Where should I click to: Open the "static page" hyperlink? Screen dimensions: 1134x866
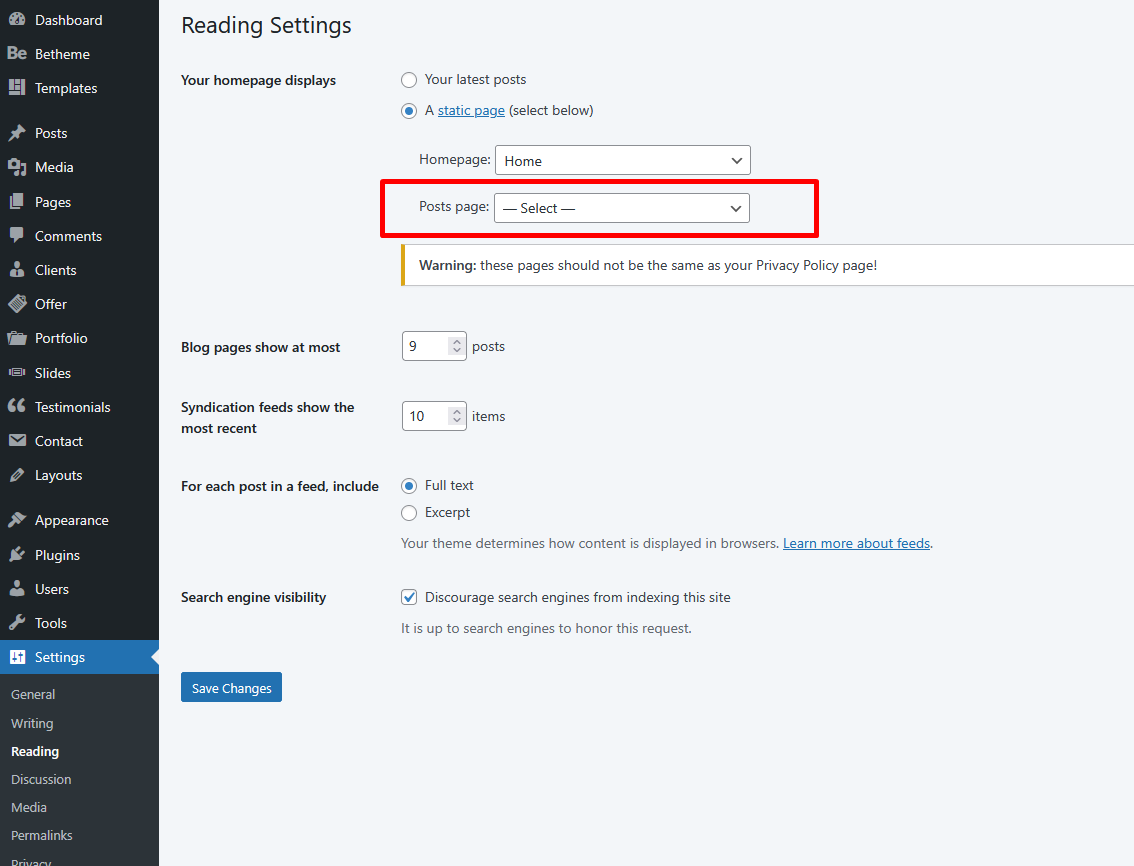[x=471, y=111]
